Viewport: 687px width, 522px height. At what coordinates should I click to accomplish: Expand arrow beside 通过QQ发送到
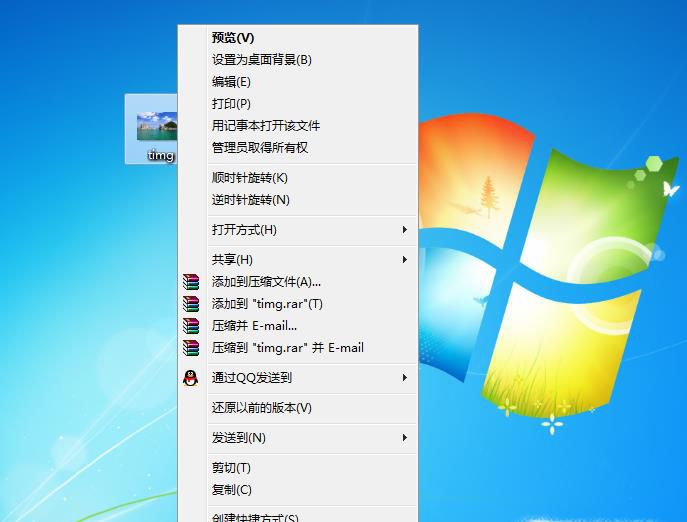click(x=405, y=377)
